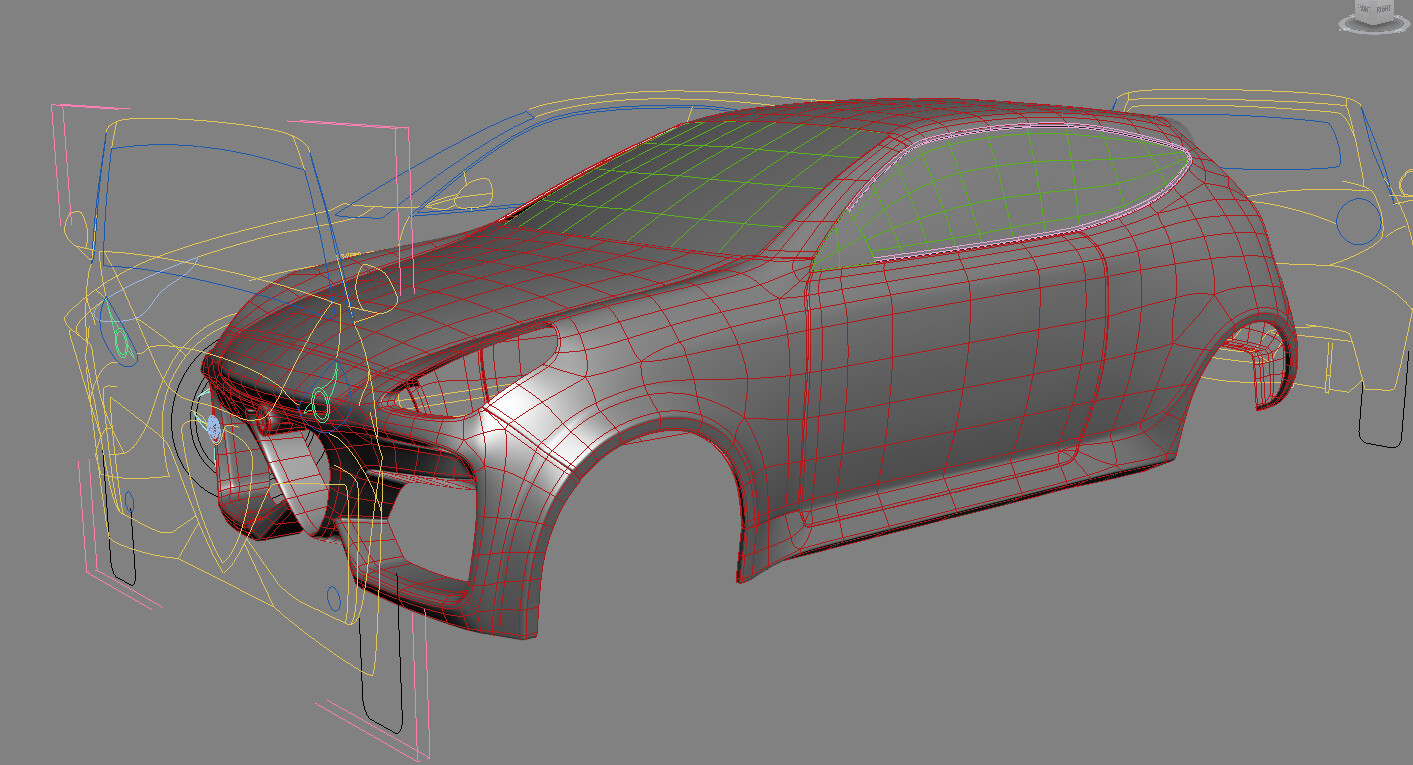The width and height of the screenshot is (1413, 765).
Task: Select the FRONT face on the ViewCube
Action: click(x=1364, y=8)
